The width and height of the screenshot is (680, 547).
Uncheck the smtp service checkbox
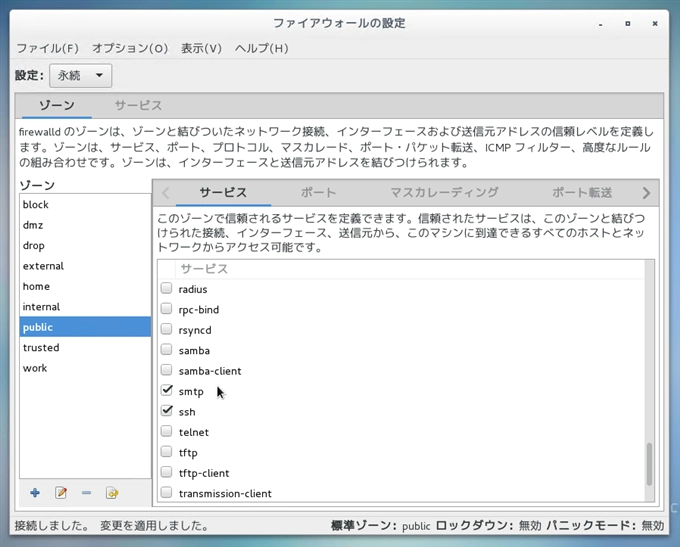tap(167, 390)
